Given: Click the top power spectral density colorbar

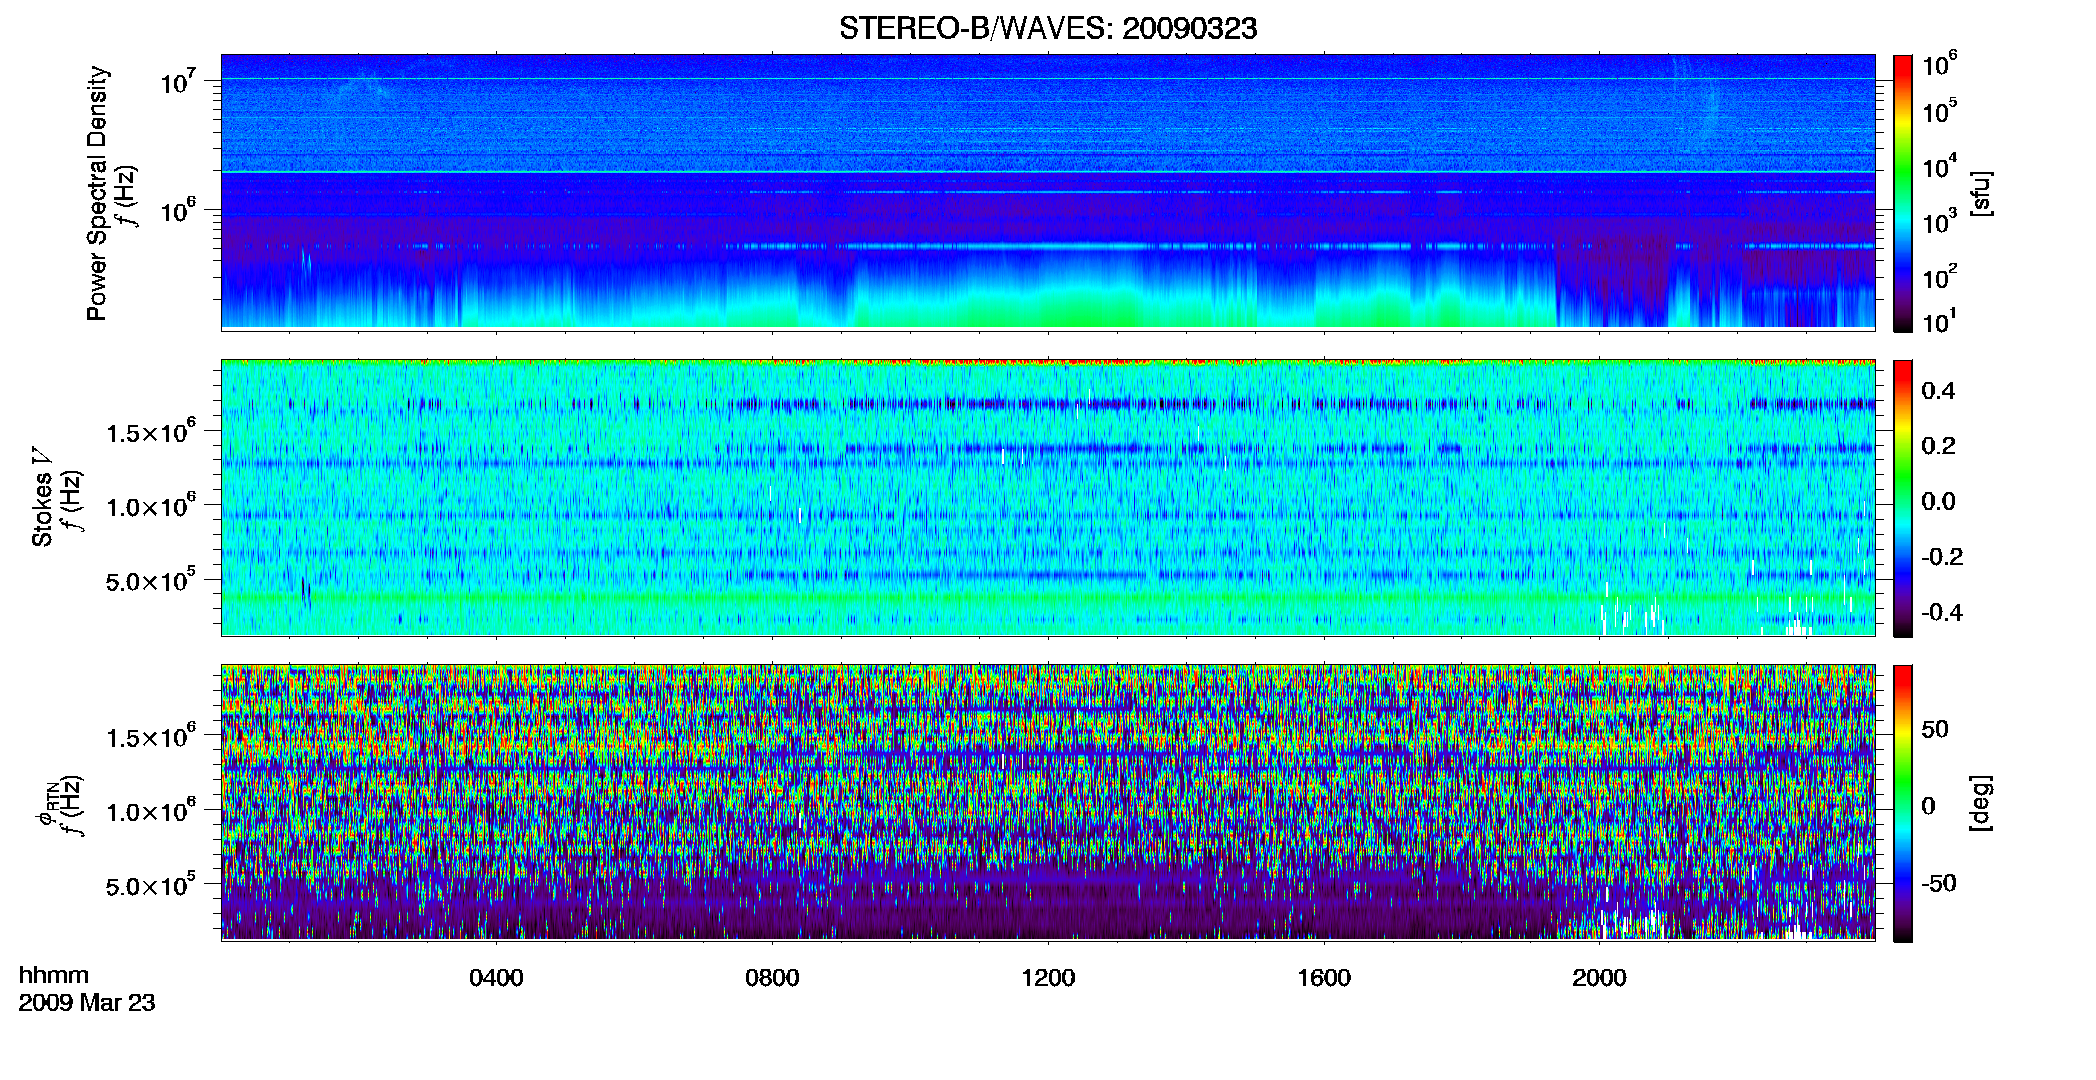Looking at the screenshot, I should (x=1903, y=193).
